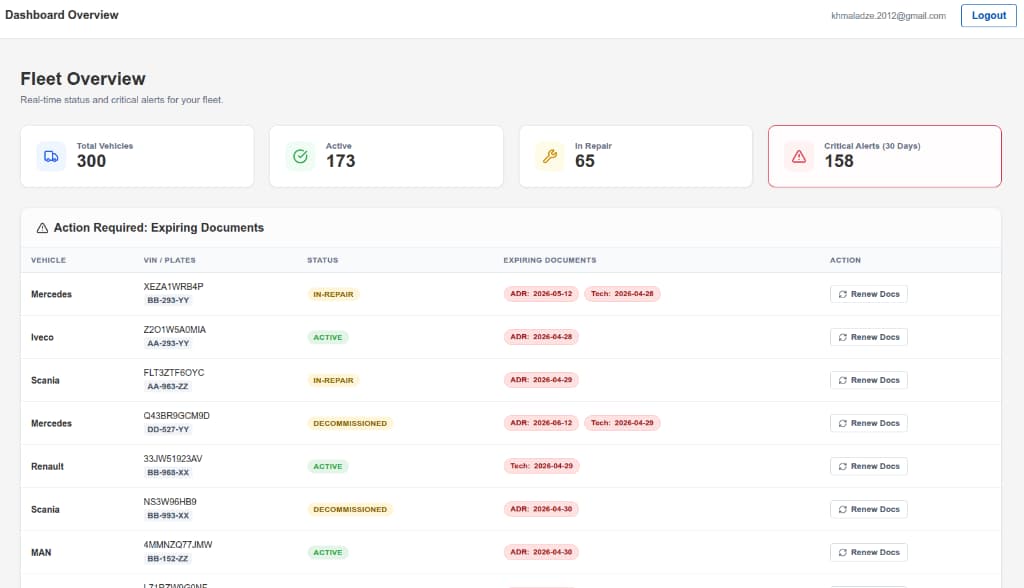This screenshot has height=588, width=1024.
Task: Click plate AA-963-ZZ
Action: pyautogui.click(x=168, y=387)
